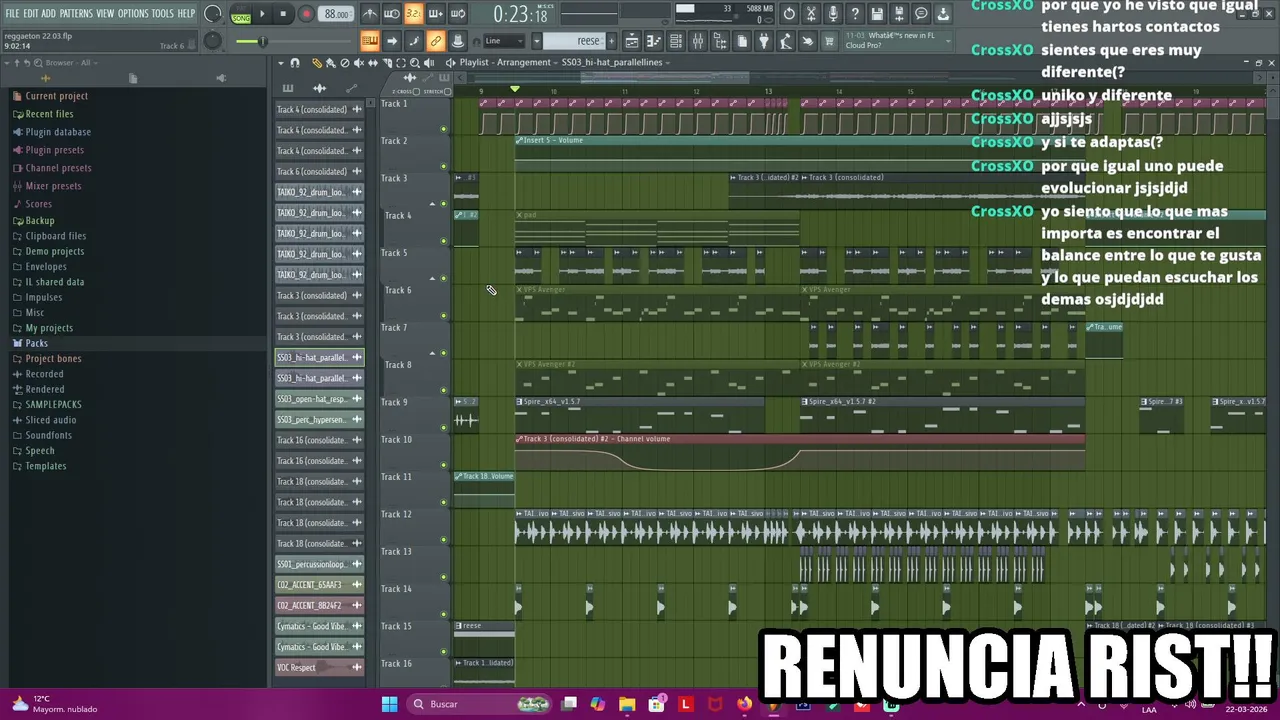
Task: Toggle the wait-for-input icon
Action: (391, 14)
